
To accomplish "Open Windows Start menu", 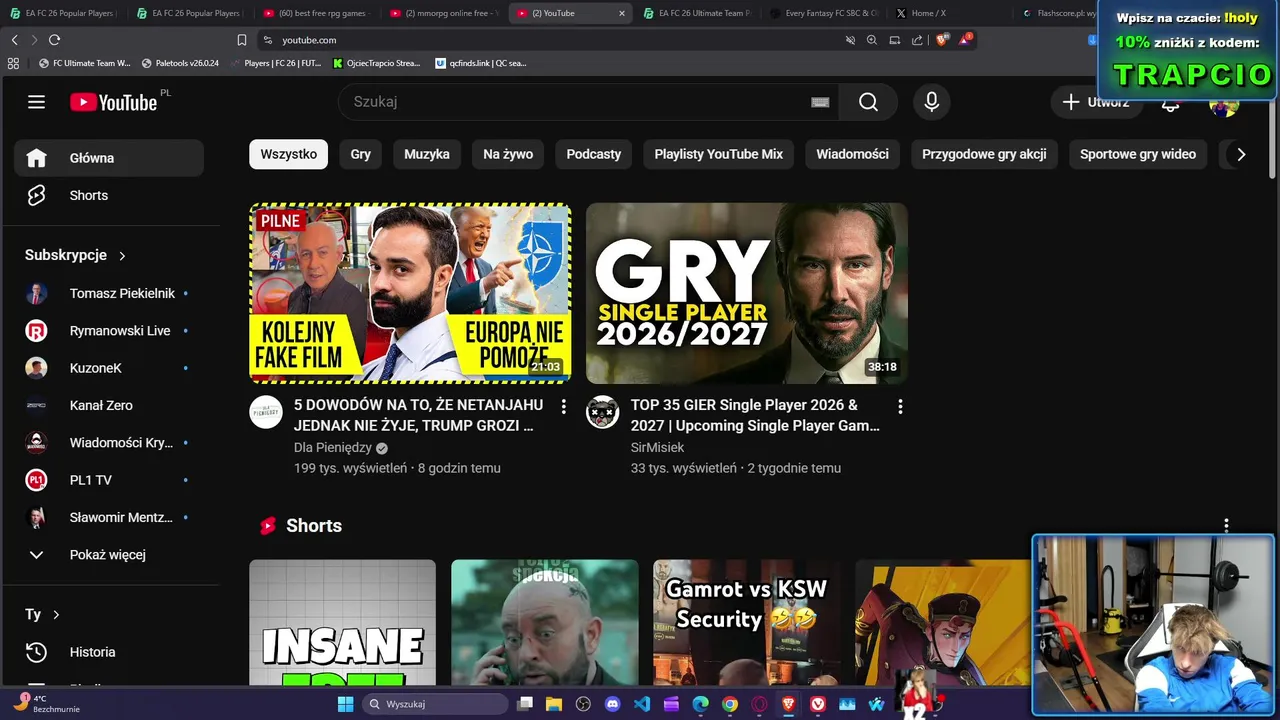I will click(x=345, y=704).
